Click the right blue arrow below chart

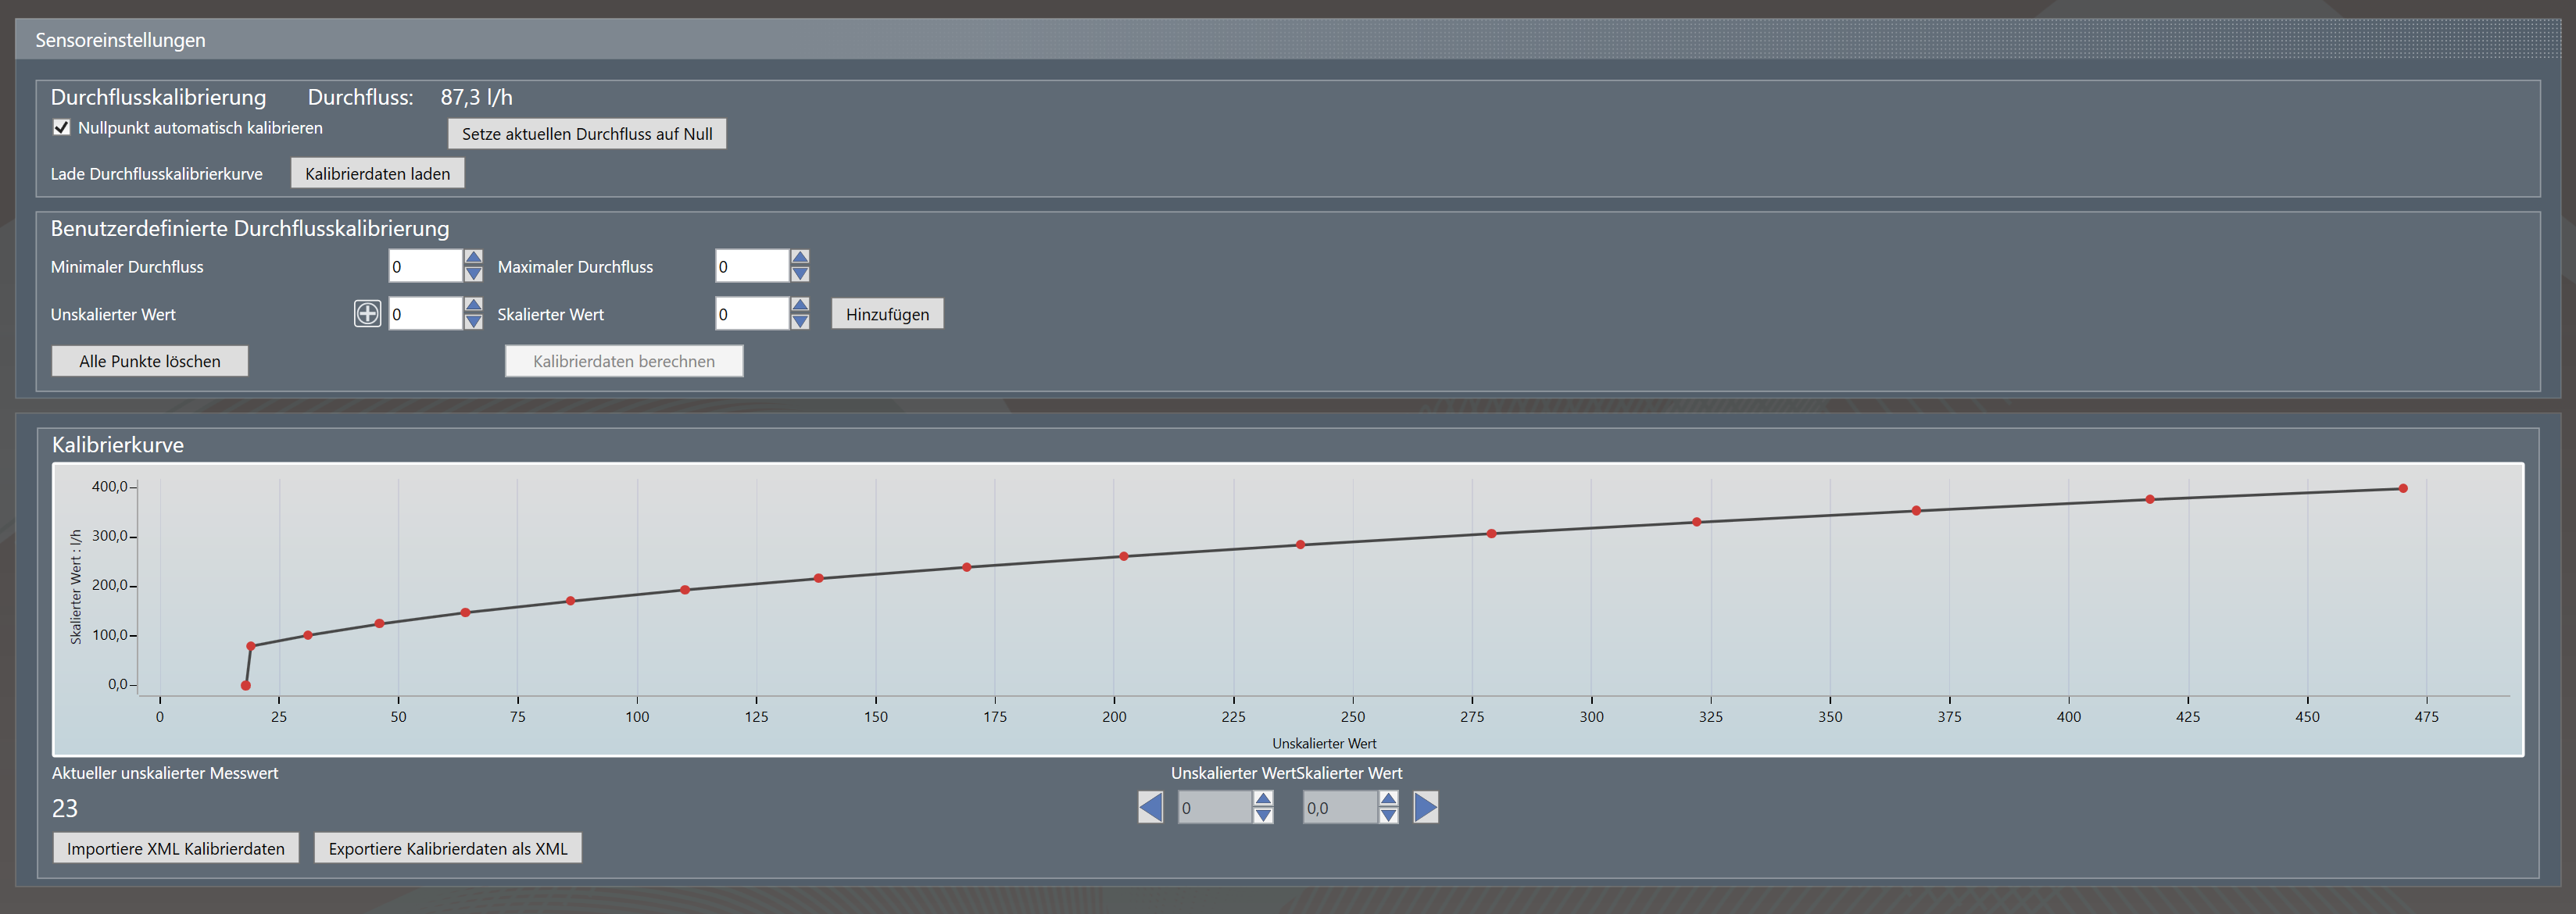pyautogui.click(x=1425, y=807)
